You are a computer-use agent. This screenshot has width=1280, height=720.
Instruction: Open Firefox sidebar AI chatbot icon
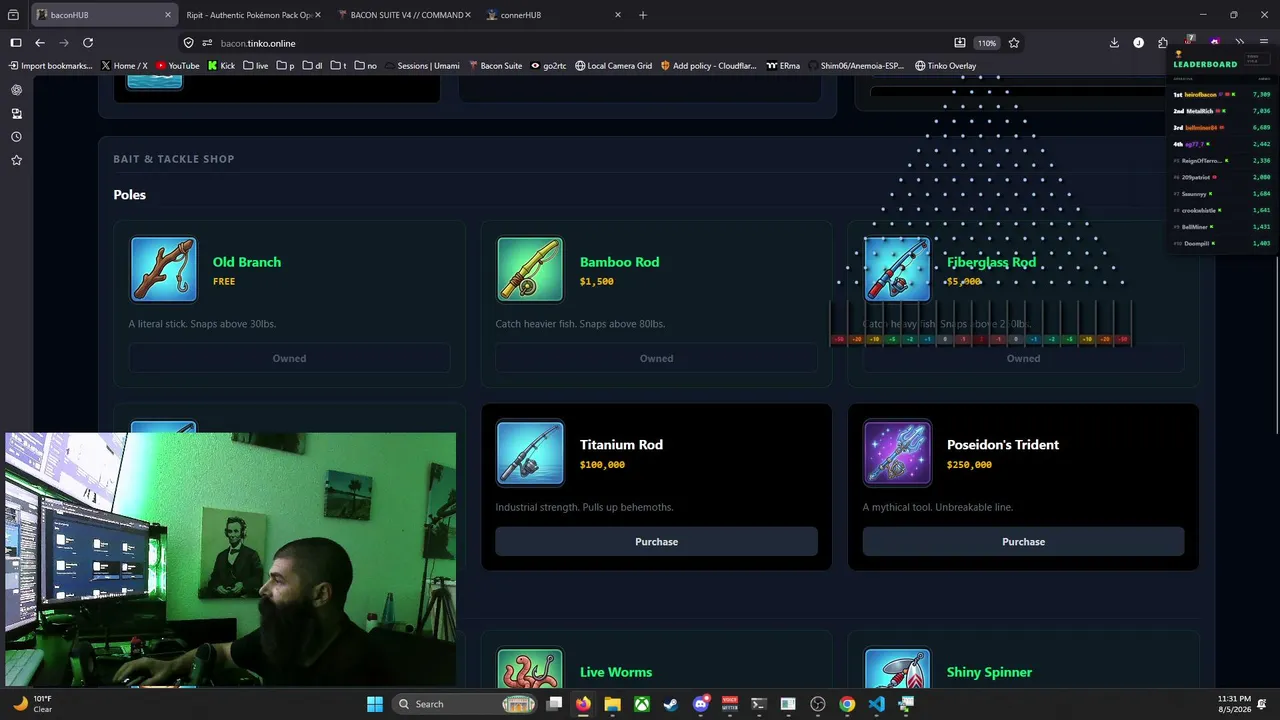click(16, 90)
